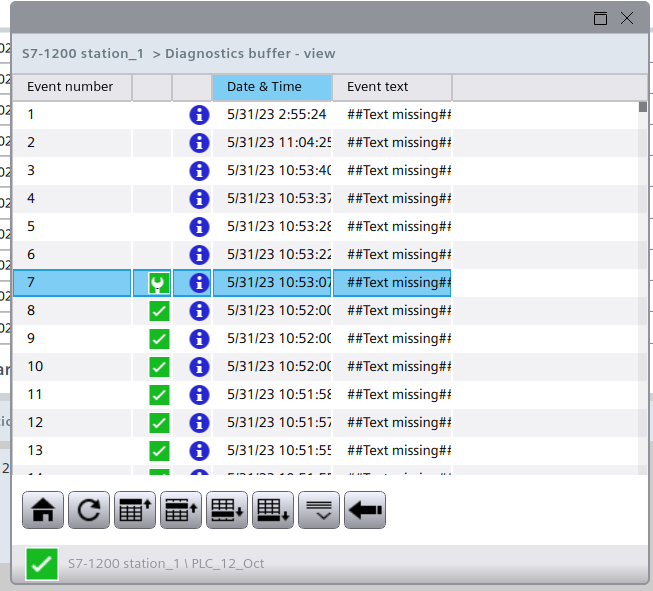Click date 5/31/23 10:53:07
The height and width of the screenshot is (591, 653).
pyautogui.click(x=279, y=282)
